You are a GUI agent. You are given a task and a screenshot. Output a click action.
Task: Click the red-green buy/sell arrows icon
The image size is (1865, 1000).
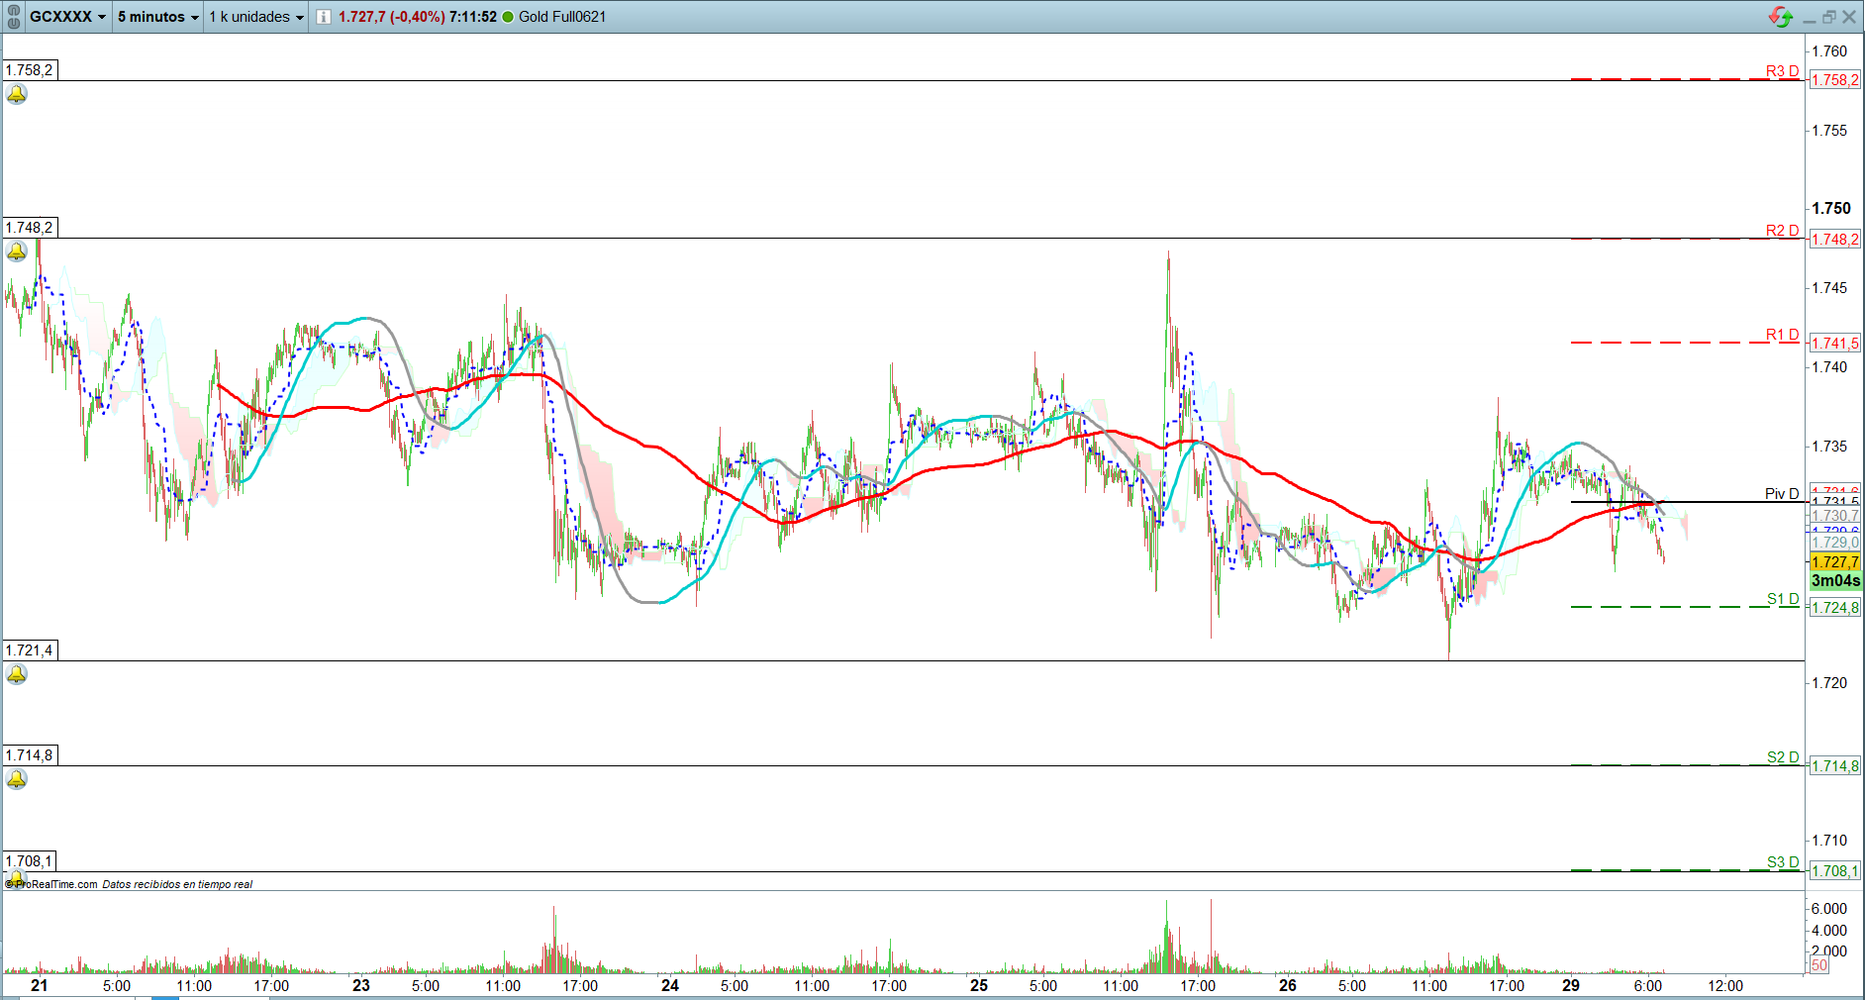1780,17
